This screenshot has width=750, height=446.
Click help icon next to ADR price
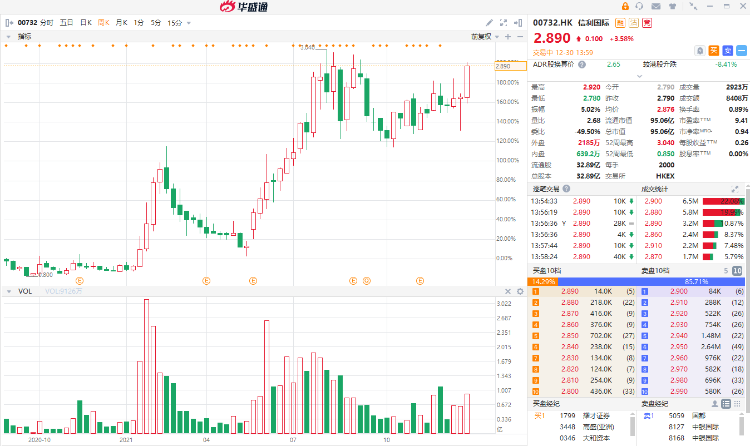coord(582,64)
